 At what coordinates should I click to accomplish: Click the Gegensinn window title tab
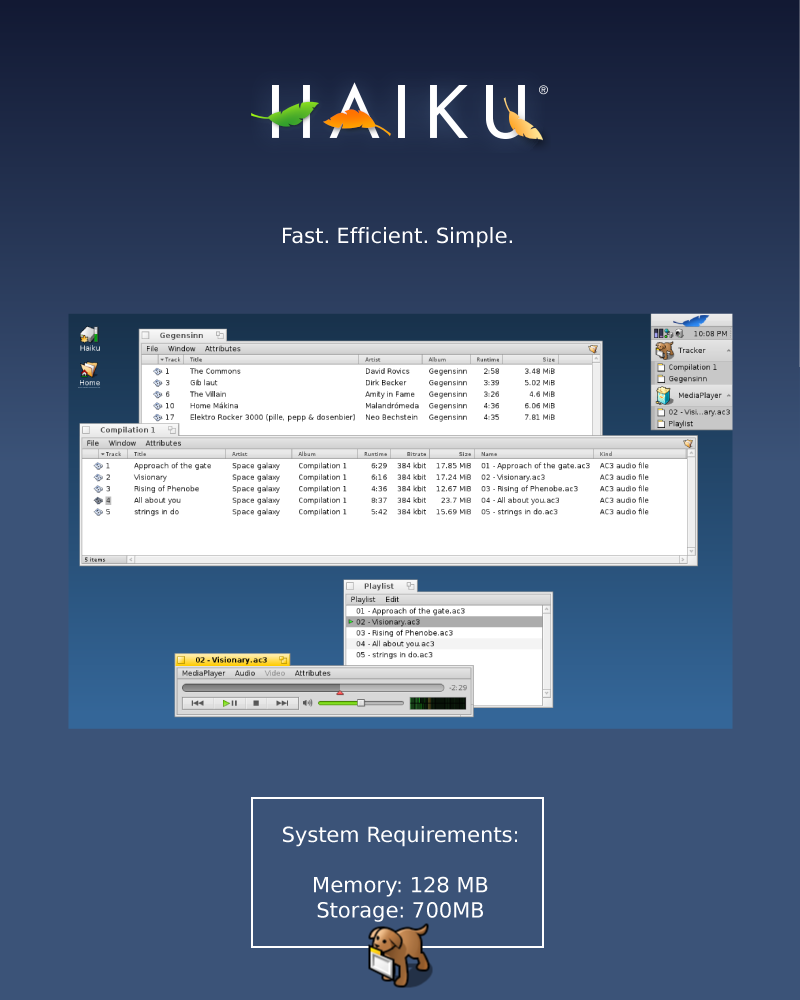coord(181,335)
